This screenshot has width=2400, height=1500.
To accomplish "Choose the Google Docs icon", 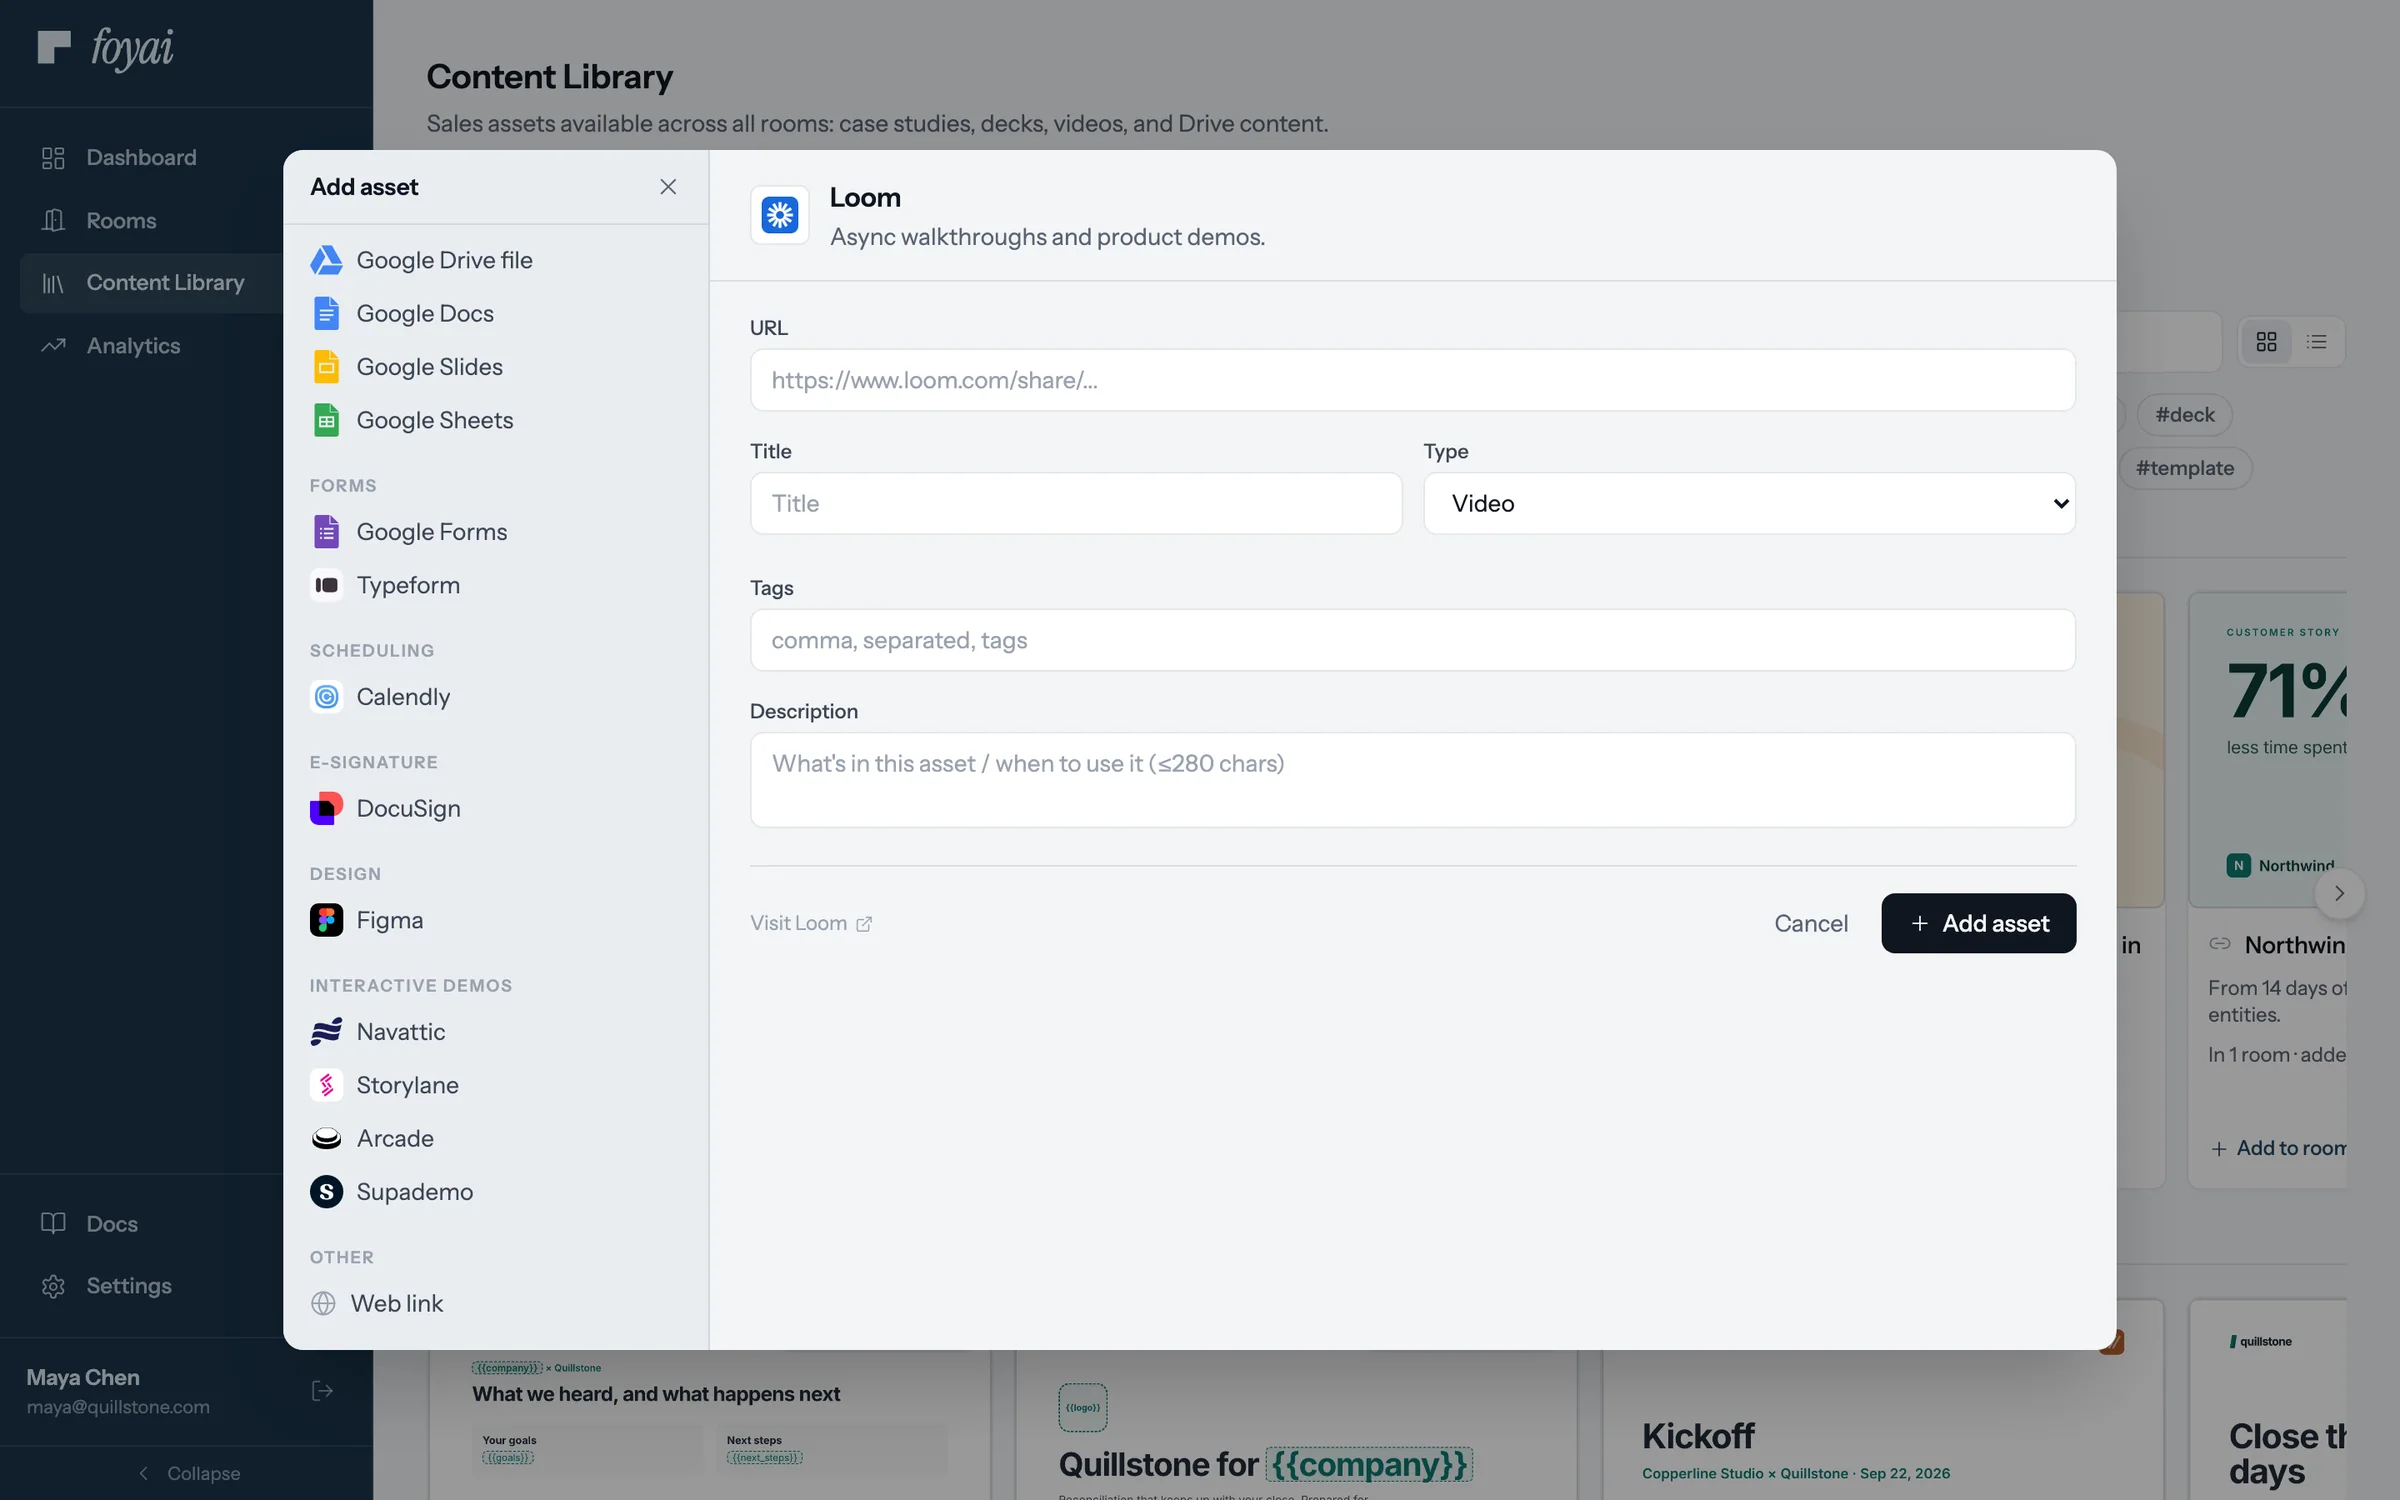I will pyautogui.click(x=326, y=313).
